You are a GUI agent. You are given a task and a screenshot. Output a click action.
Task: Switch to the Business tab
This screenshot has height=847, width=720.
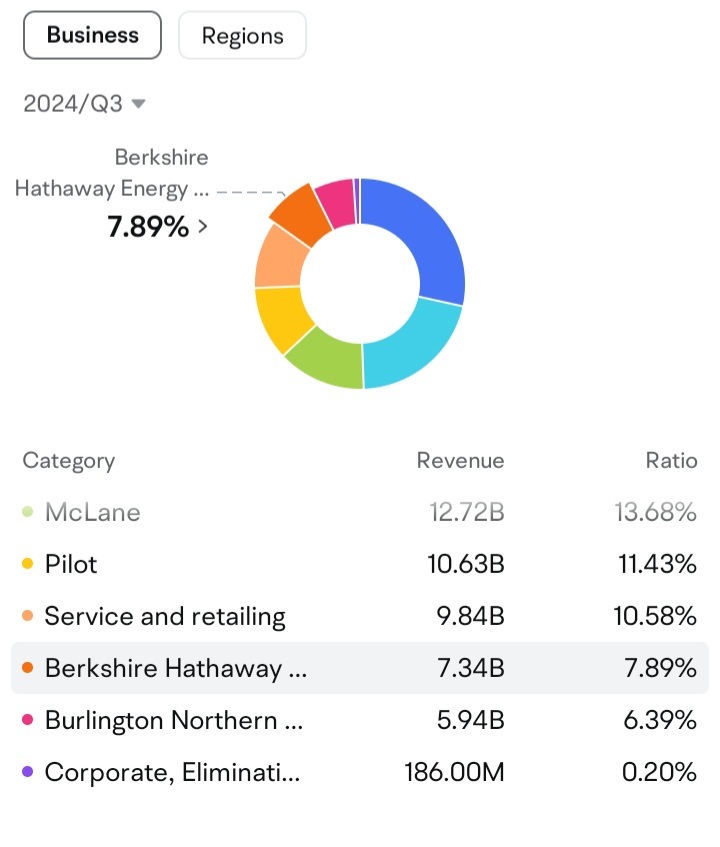[92, 35]
